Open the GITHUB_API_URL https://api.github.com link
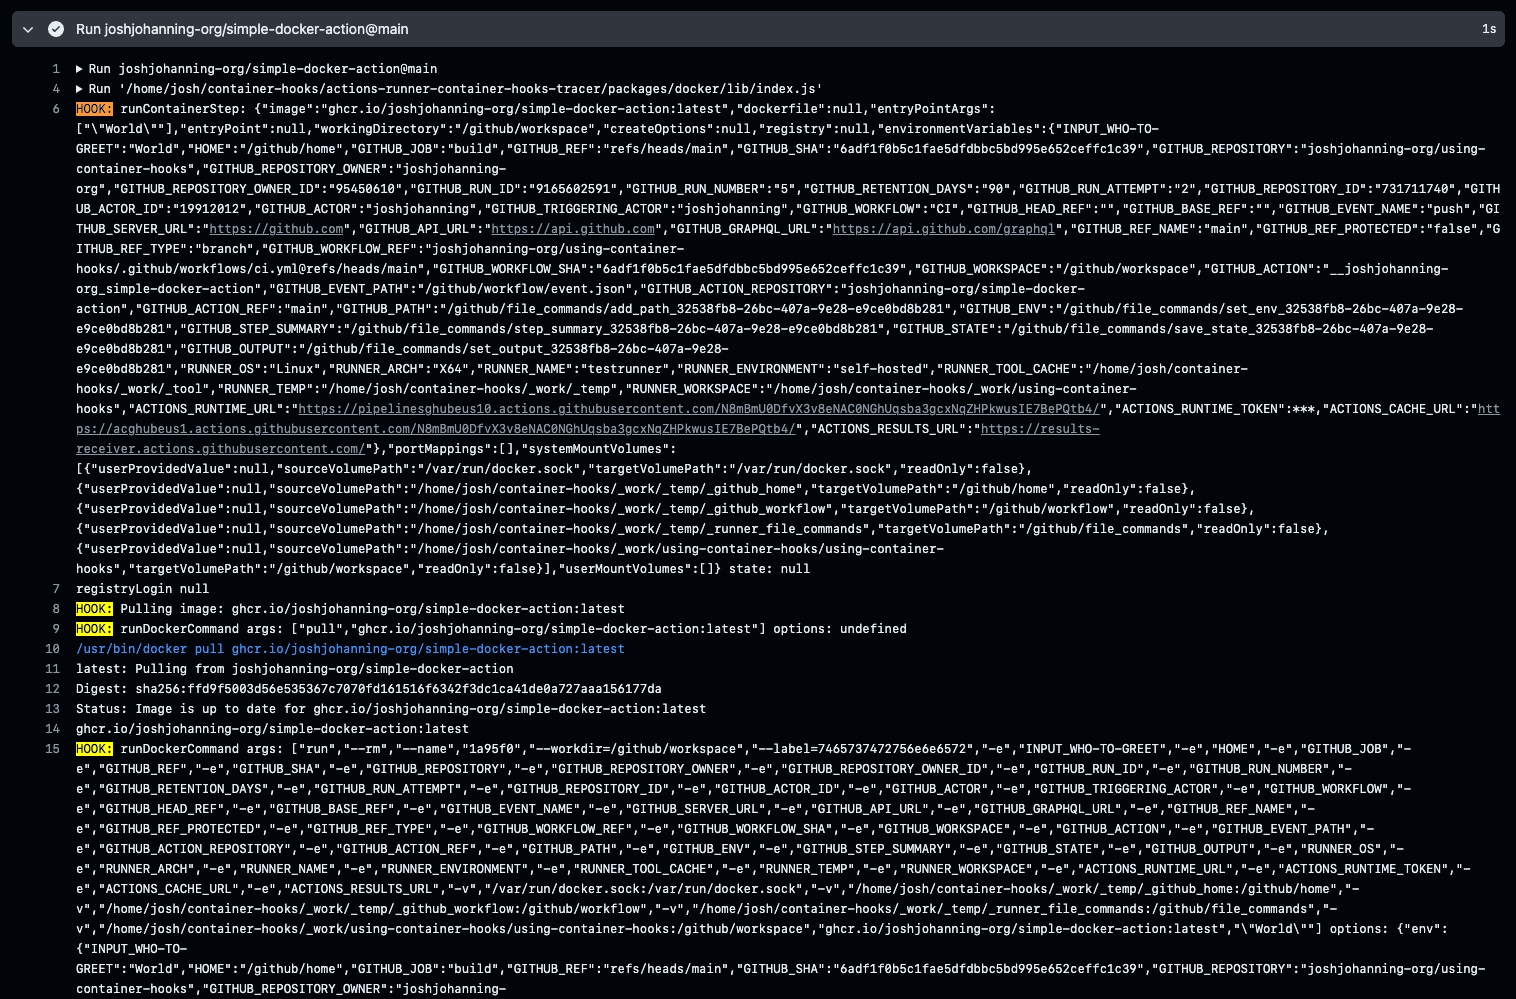This screenshot has height=999, width=1516. (573, 229)
